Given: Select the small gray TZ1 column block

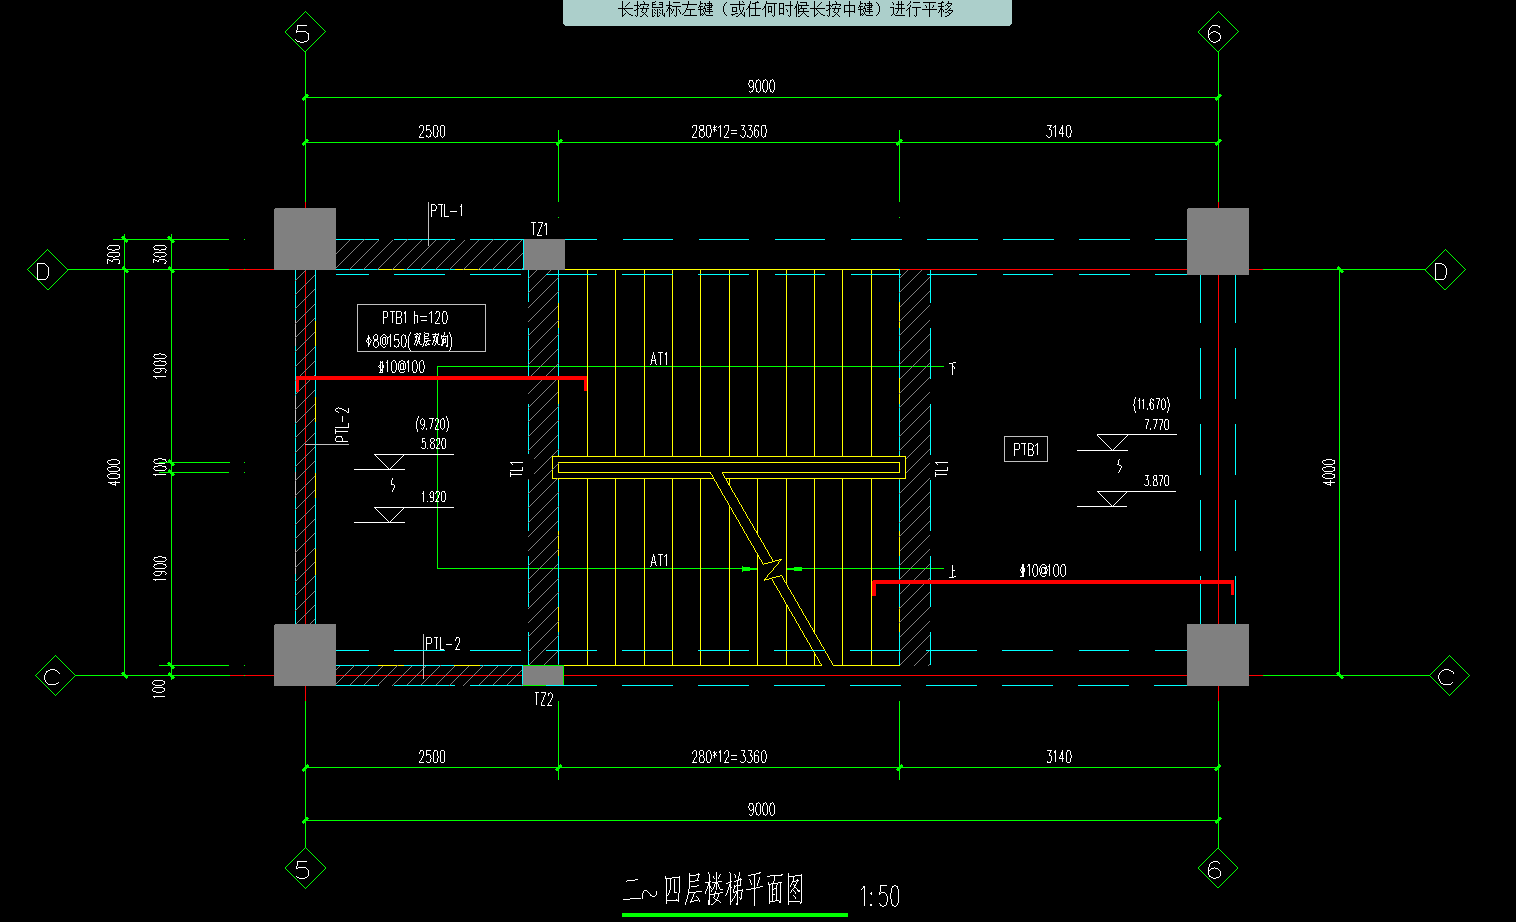Looking at the screenshot, I should click(544, 254).
